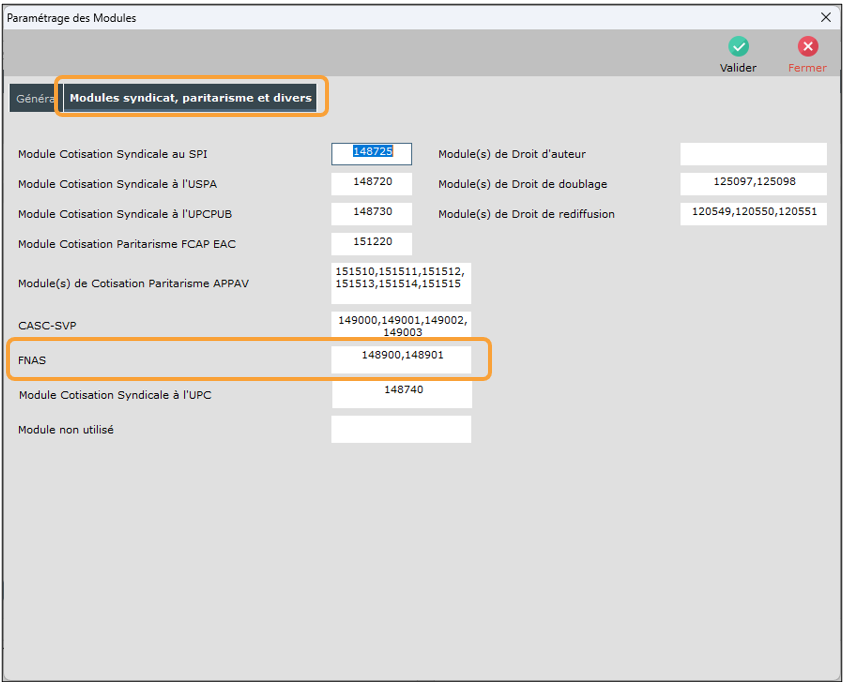Click the empty Droit d'auteur field
The image size is (843, 682).
point(753,154)
